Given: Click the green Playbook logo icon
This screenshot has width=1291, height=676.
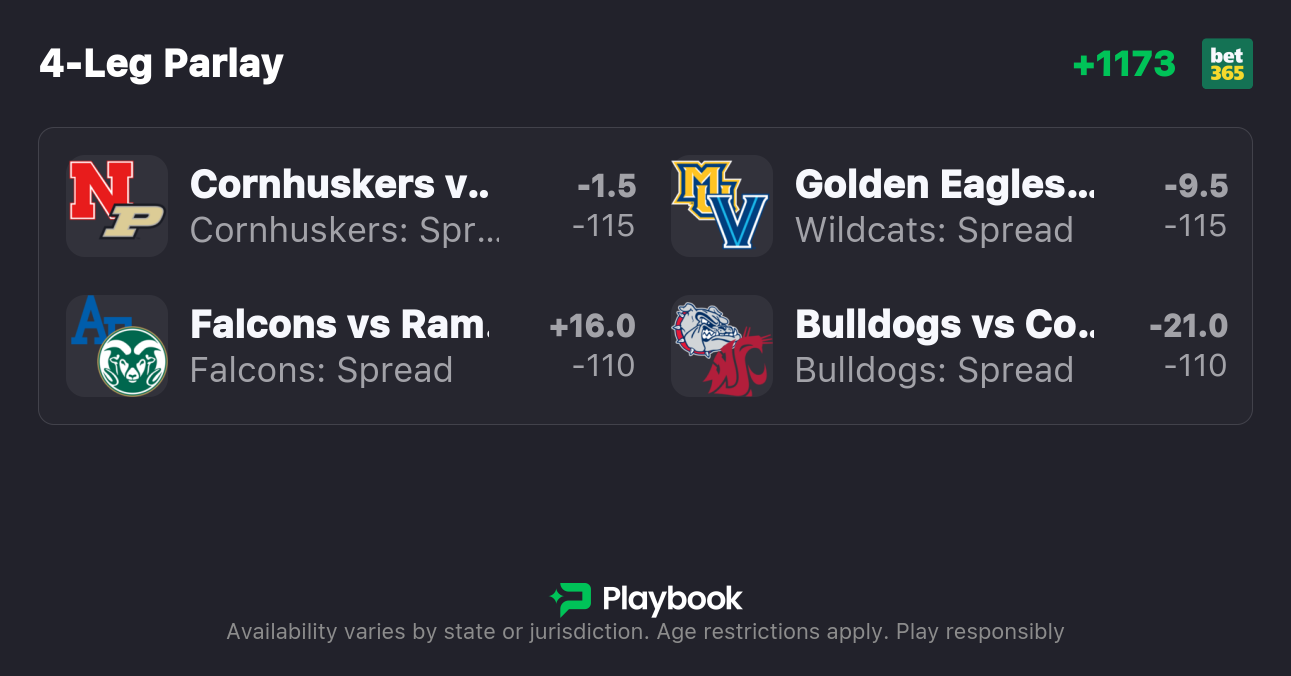Looking at the screenshot, I should [571, 599].
